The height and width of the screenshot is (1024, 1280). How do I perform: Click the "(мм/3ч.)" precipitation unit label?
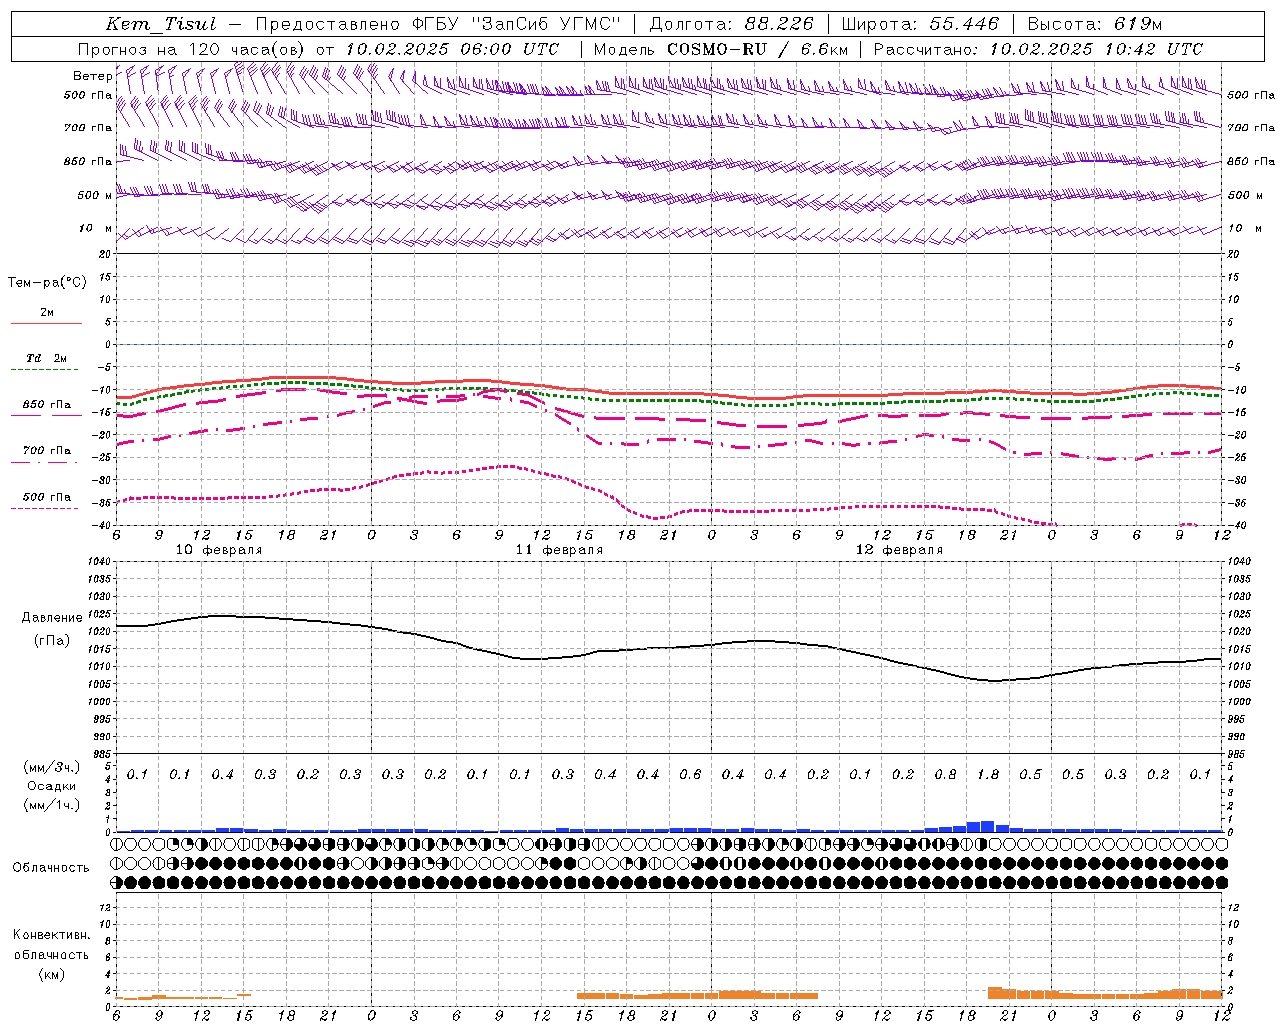tap(51, 767)
